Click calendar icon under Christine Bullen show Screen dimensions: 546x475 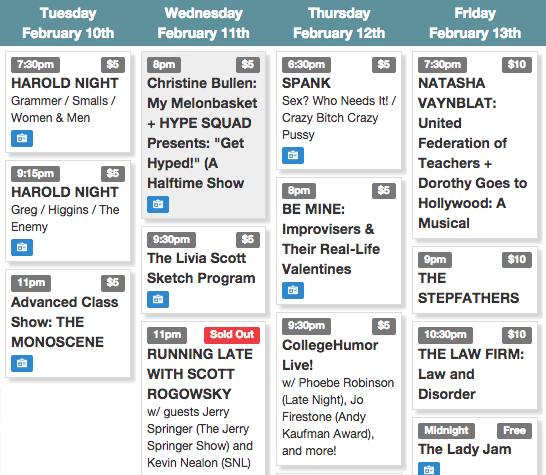158,204
